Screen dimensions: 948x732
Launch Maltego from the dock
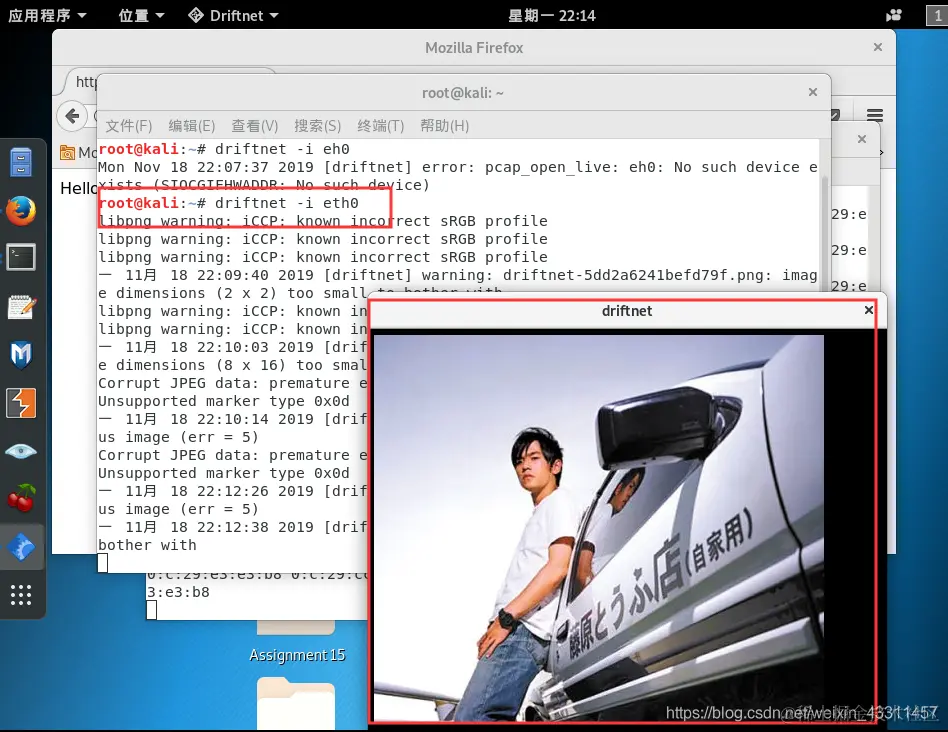pyautogui.click(x=21, y=355)
